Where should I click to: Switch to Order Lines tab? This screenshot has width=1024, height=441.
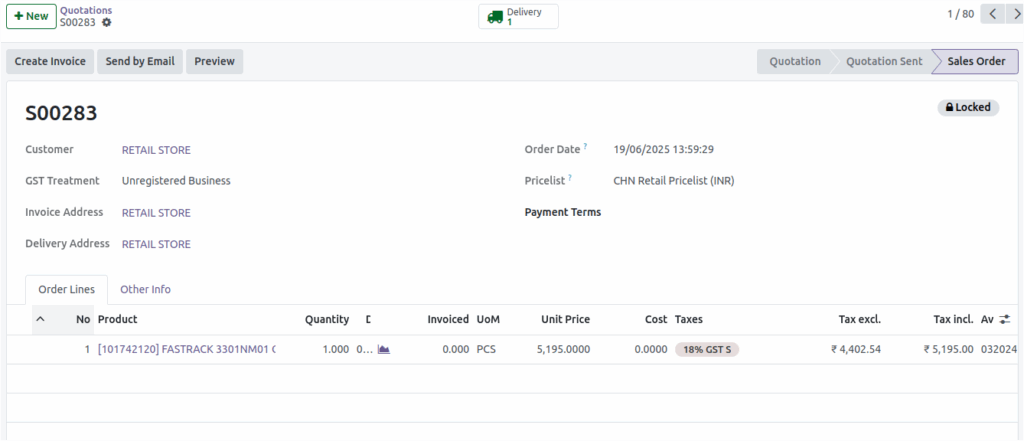click(67, 289)
